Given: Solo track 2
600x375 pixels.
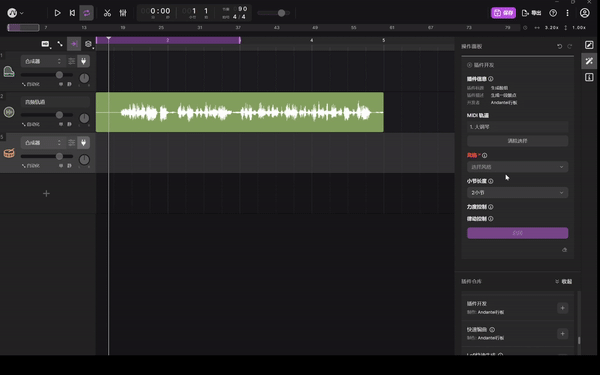Looking at the screenshot, I should coord(69,124).
